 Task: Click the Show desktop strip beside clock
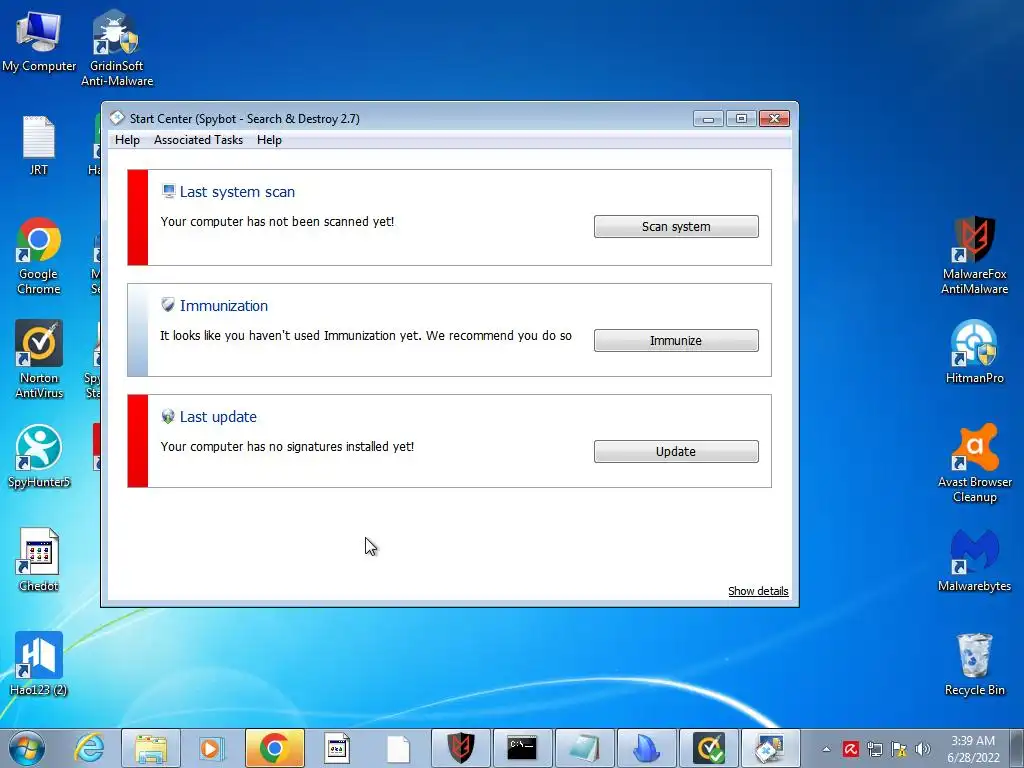point(1019,749)
